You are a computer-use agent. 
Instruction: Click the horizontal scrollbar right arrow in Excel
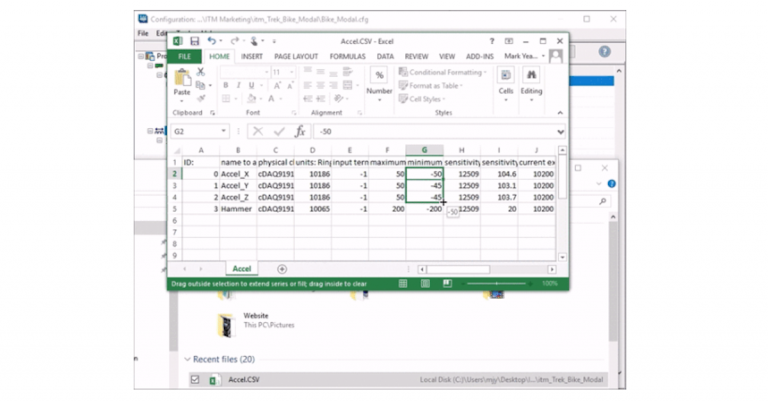[552, 269]
